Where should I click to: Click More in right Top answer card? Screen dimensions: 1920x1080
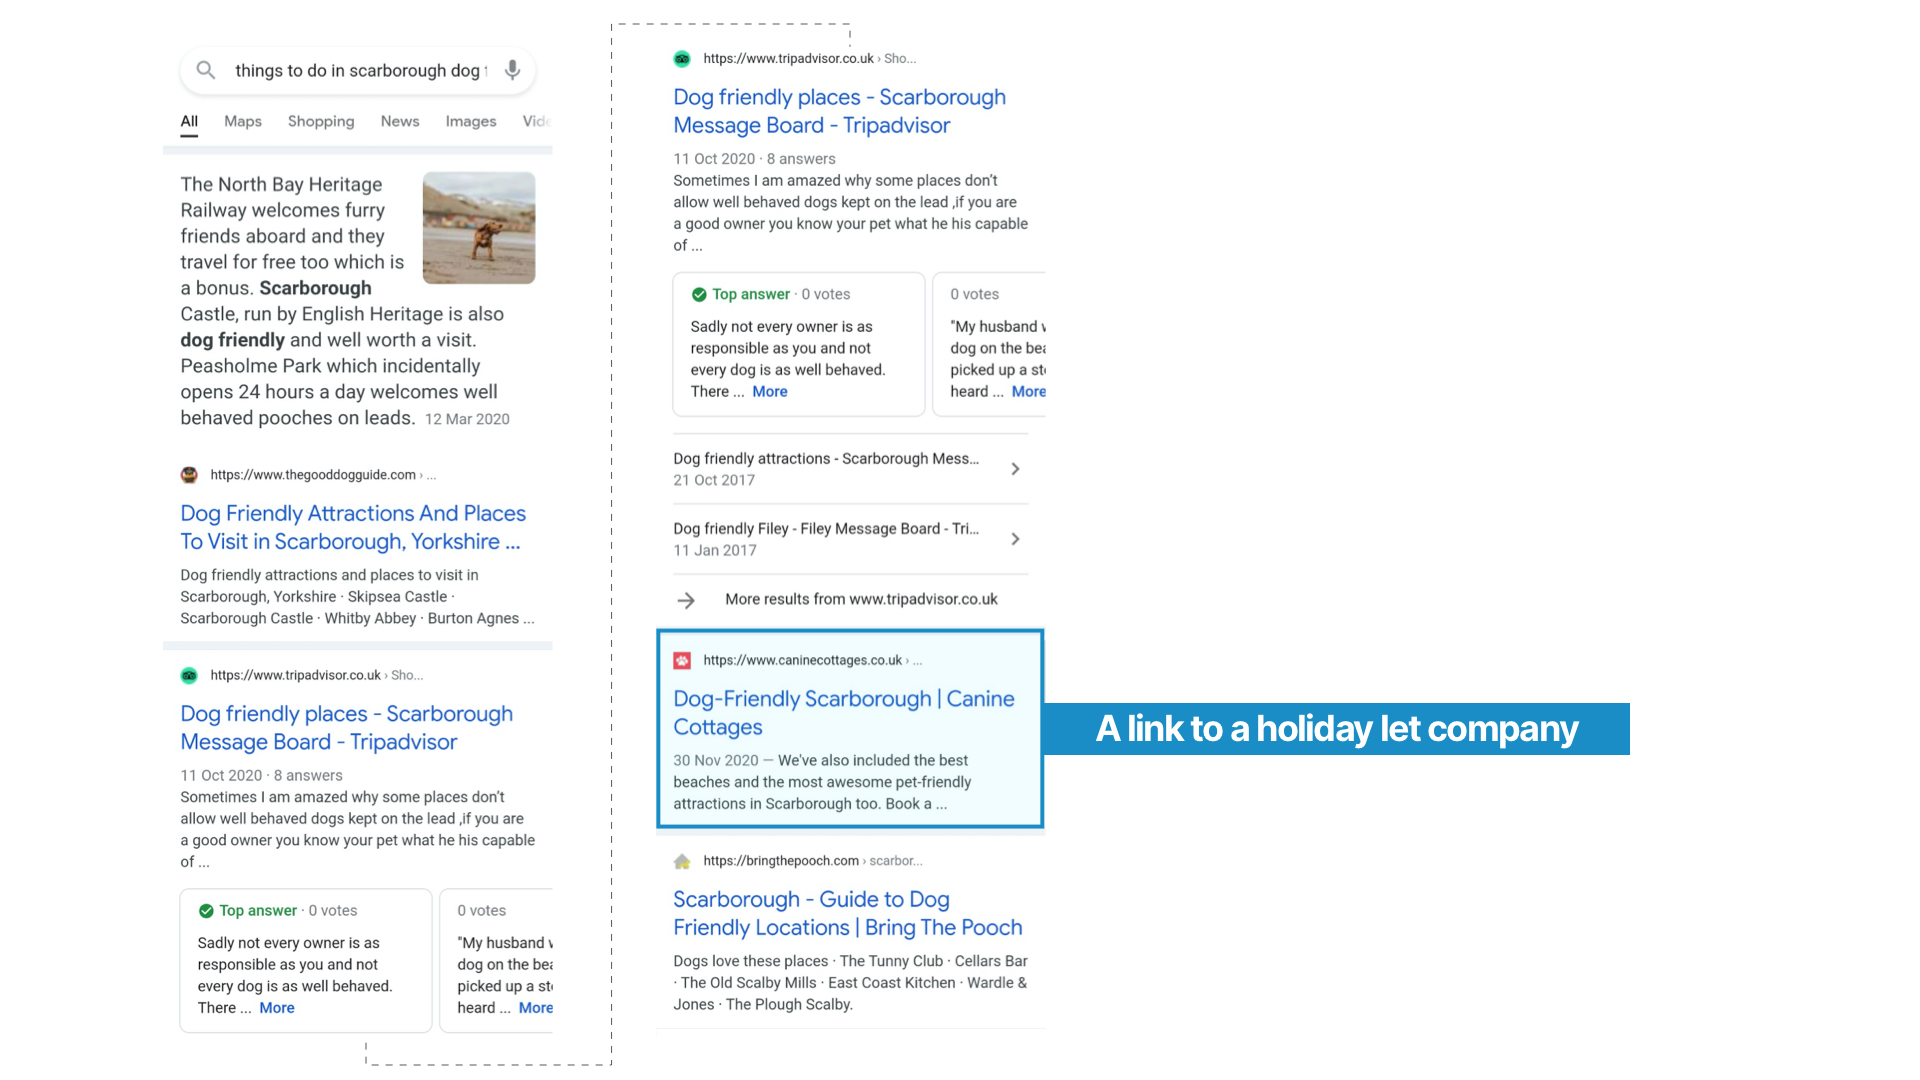(x=770, y=392)
